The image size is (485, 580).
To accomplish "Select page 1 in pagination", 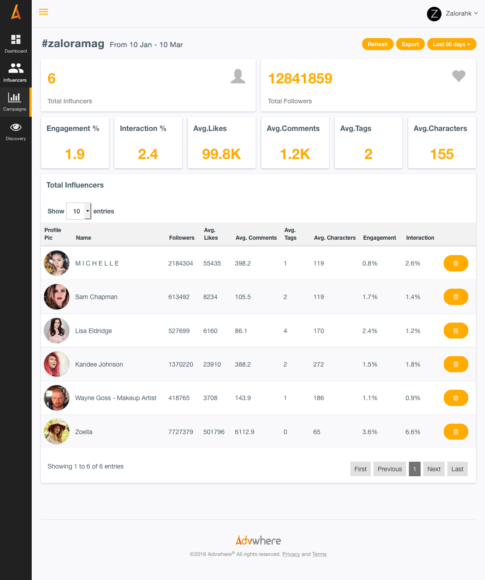I will tap(414, 469).
